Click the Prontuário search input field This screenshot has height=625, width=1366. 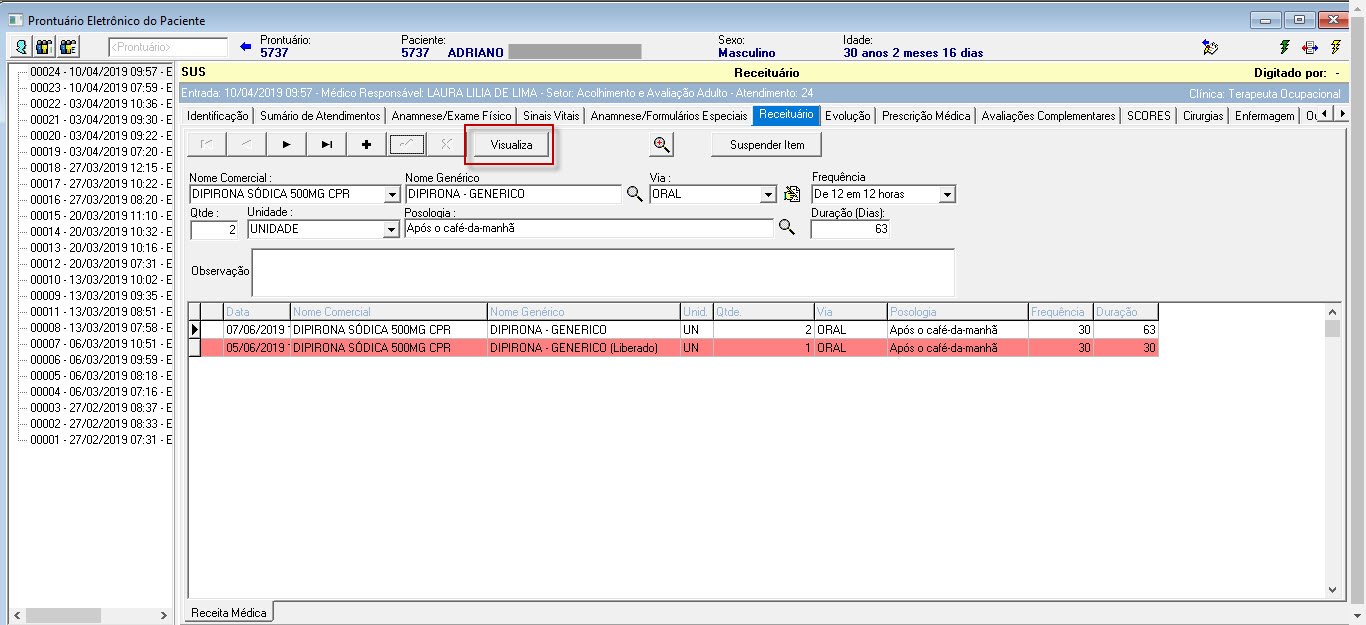pos(168,47)
